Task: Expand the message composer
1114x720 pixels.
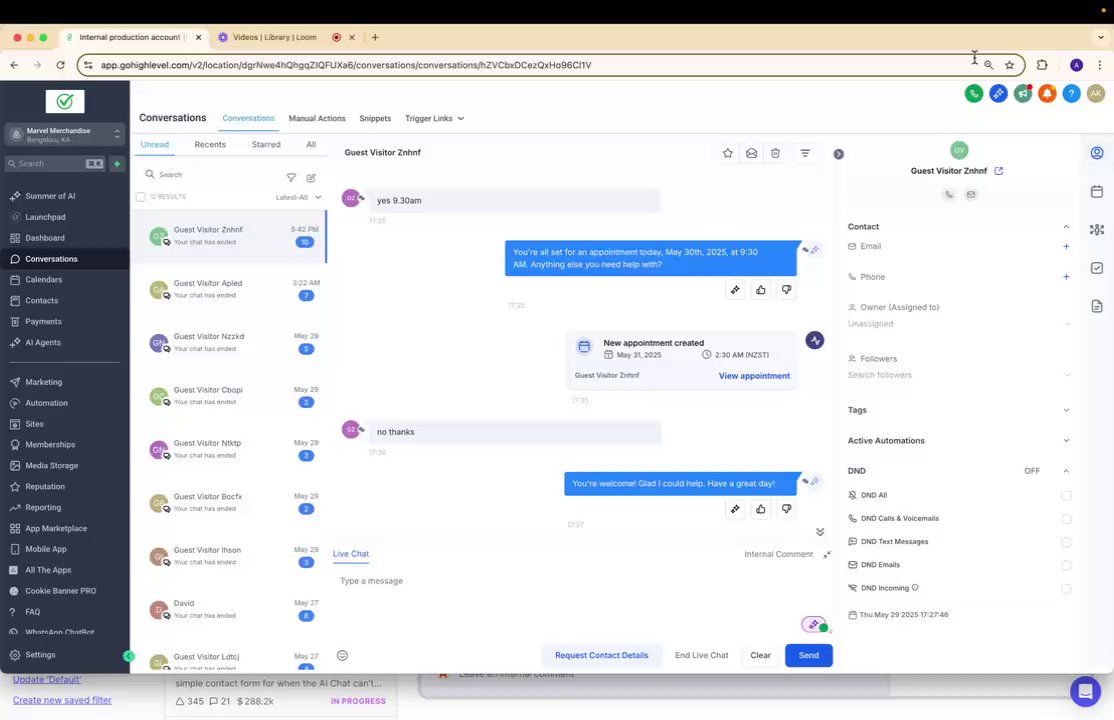Action: click(827, 554)
